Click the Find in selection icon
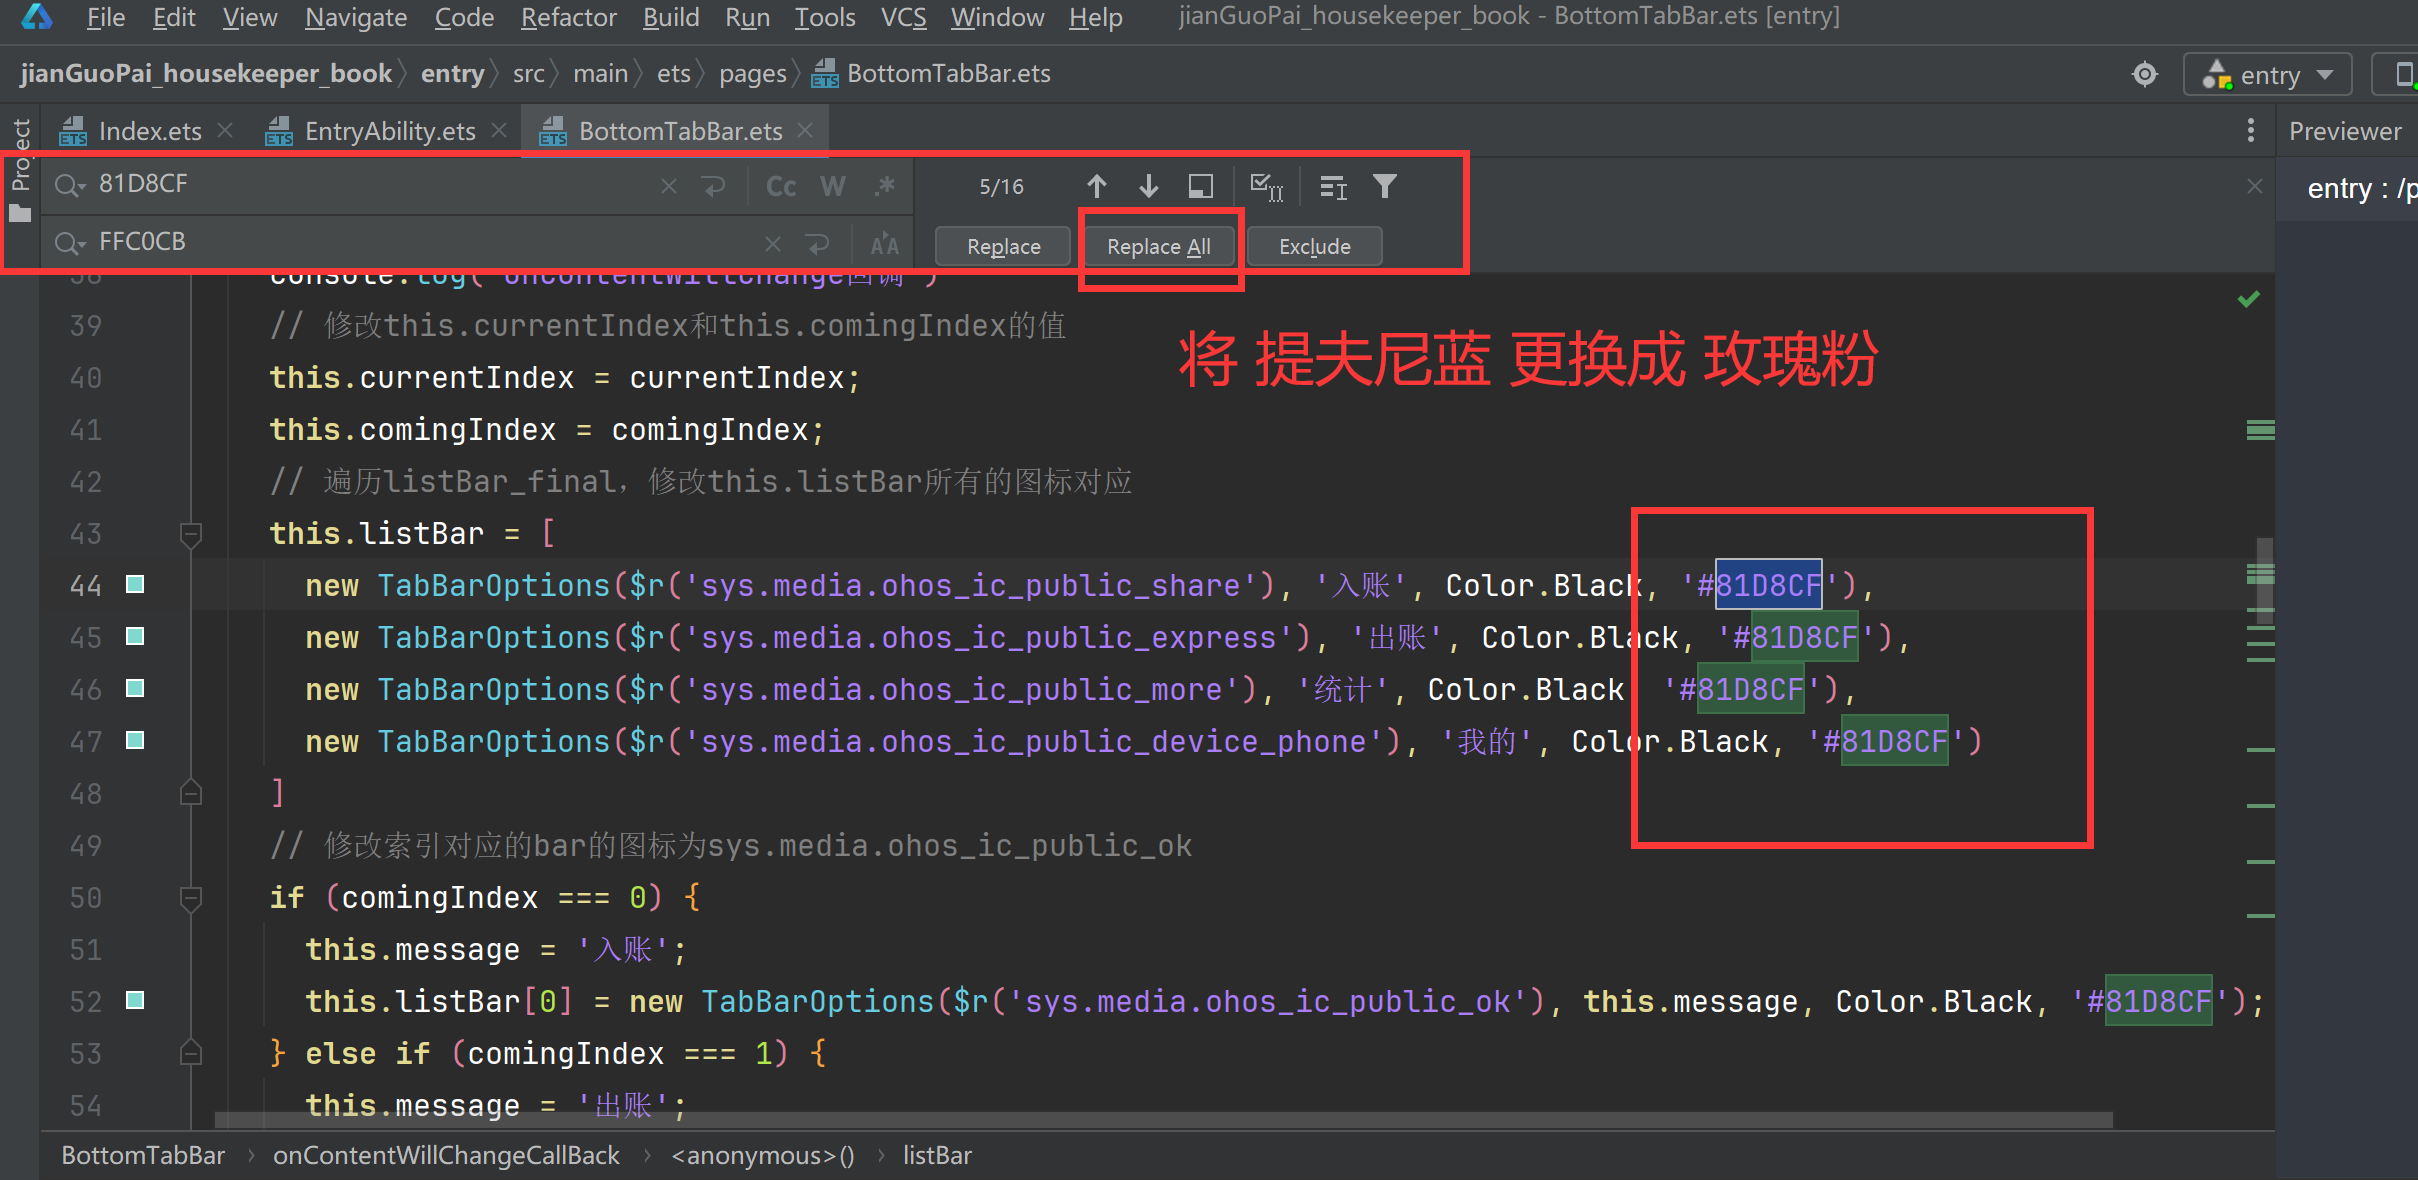Viewport: 2418px width, 1180px height. pos(1200,186)
